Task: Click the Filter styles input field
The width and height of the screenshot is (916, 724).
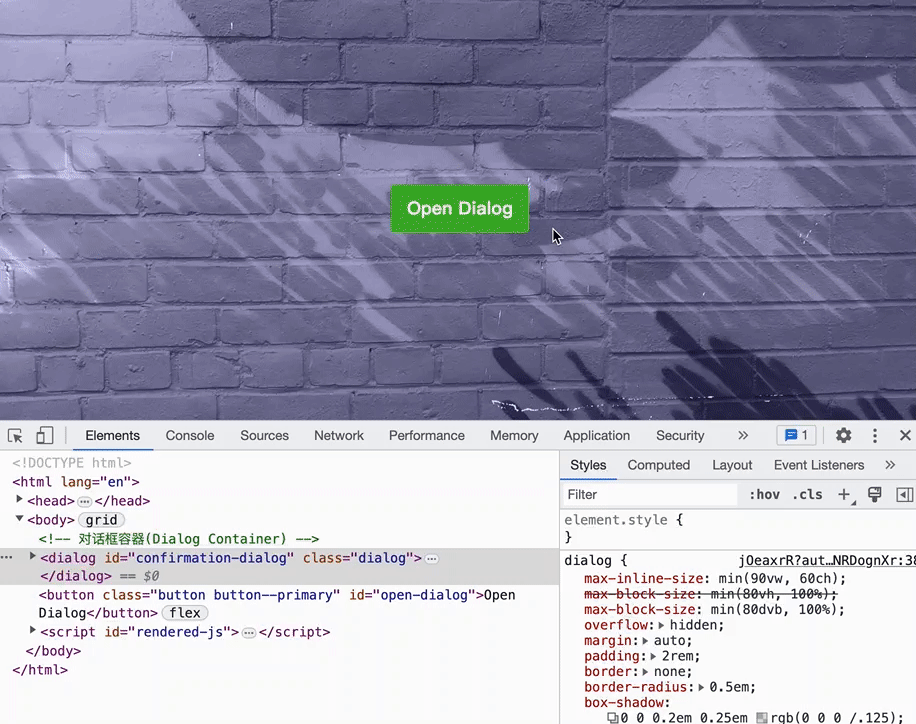Action: click(650, 494)
